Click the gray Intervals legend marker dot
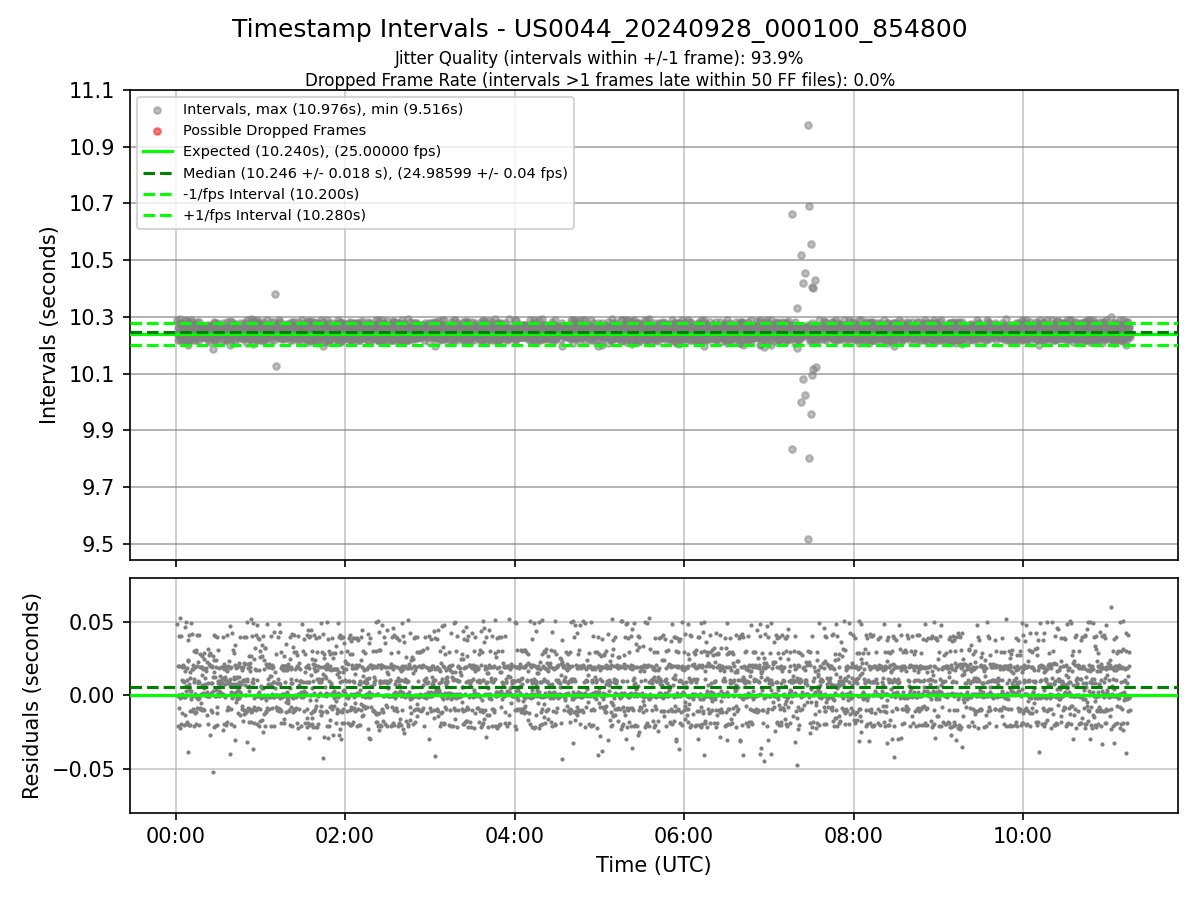This screenshot has height=900, width=1200. tap(157, 110)
